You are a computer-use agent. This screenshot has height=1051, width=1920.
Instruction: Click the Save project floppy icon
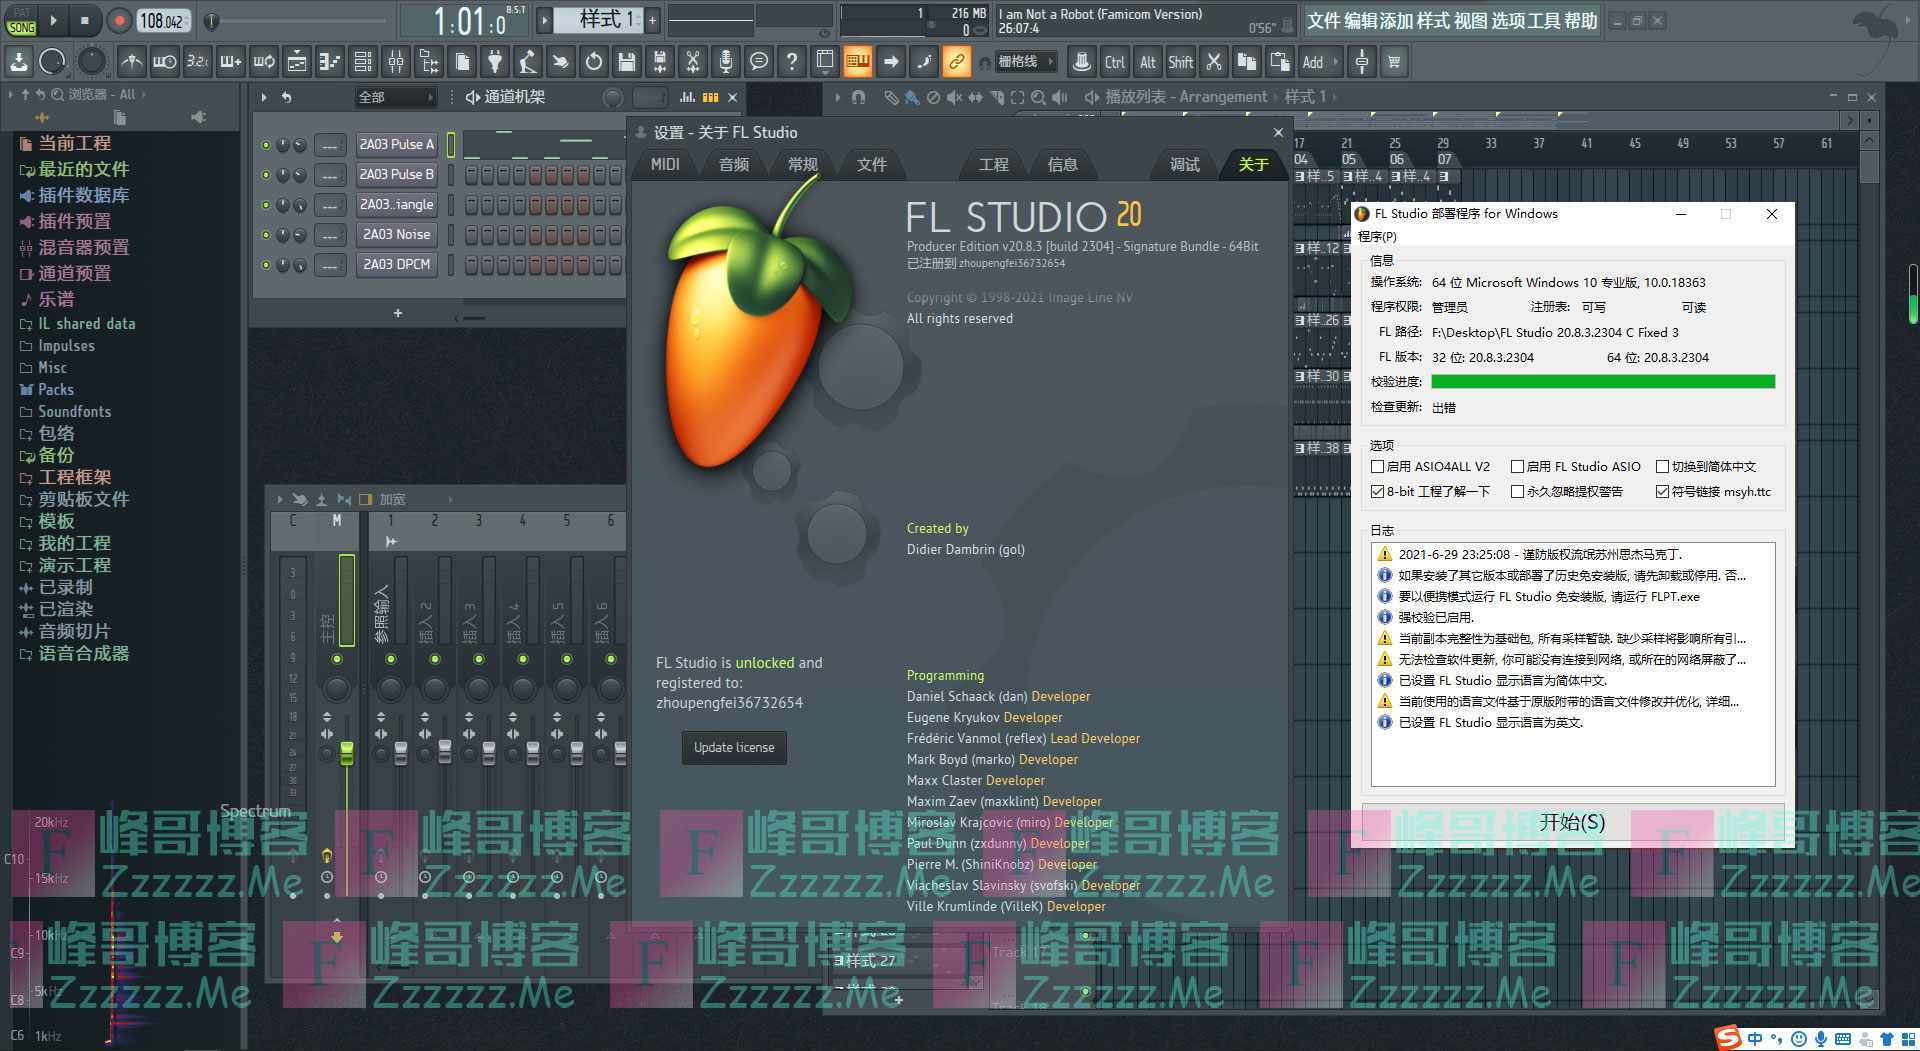[x=627, y=62]
